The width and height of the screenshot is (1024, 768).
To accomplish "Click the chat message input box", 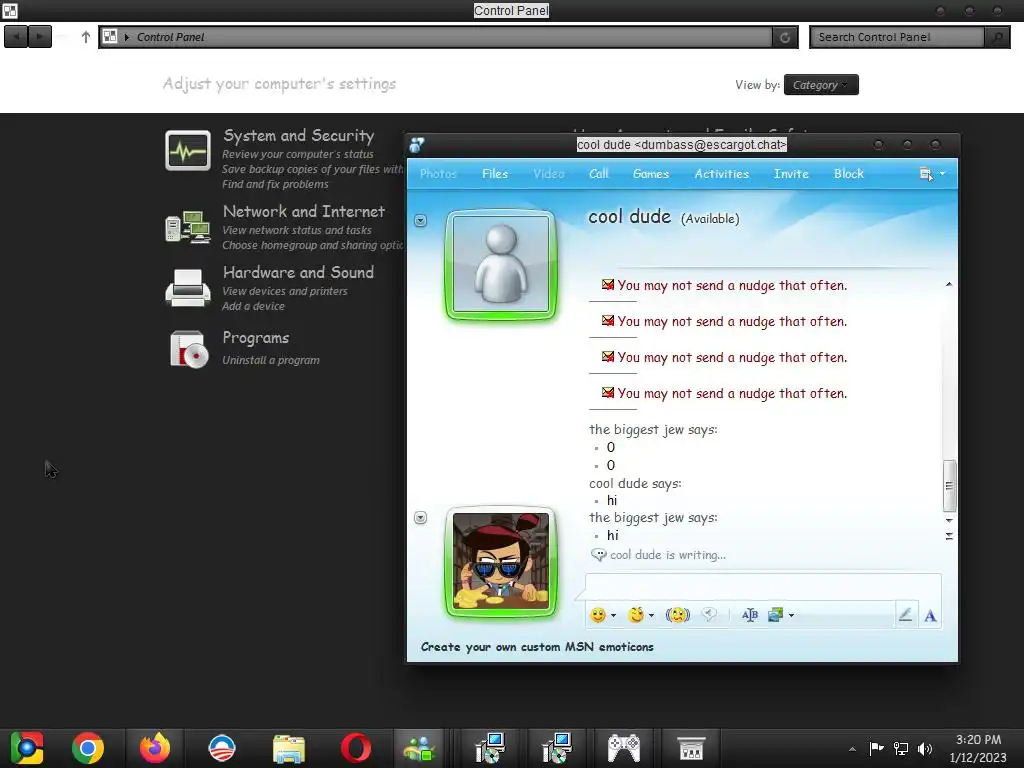I will pos(763,586).
